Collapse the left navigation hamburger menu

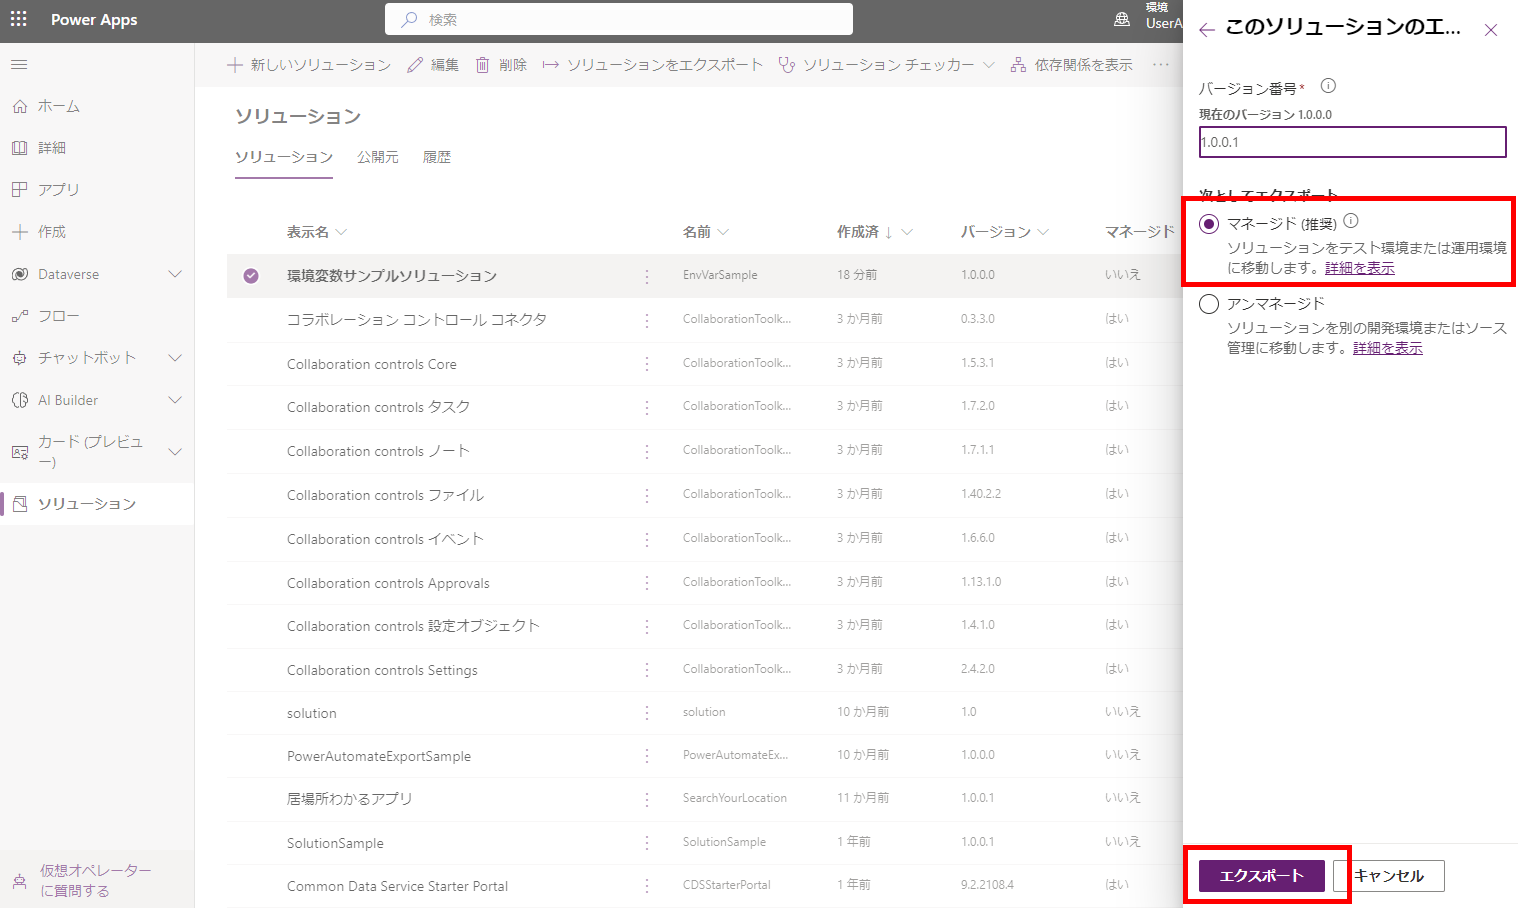19,65
